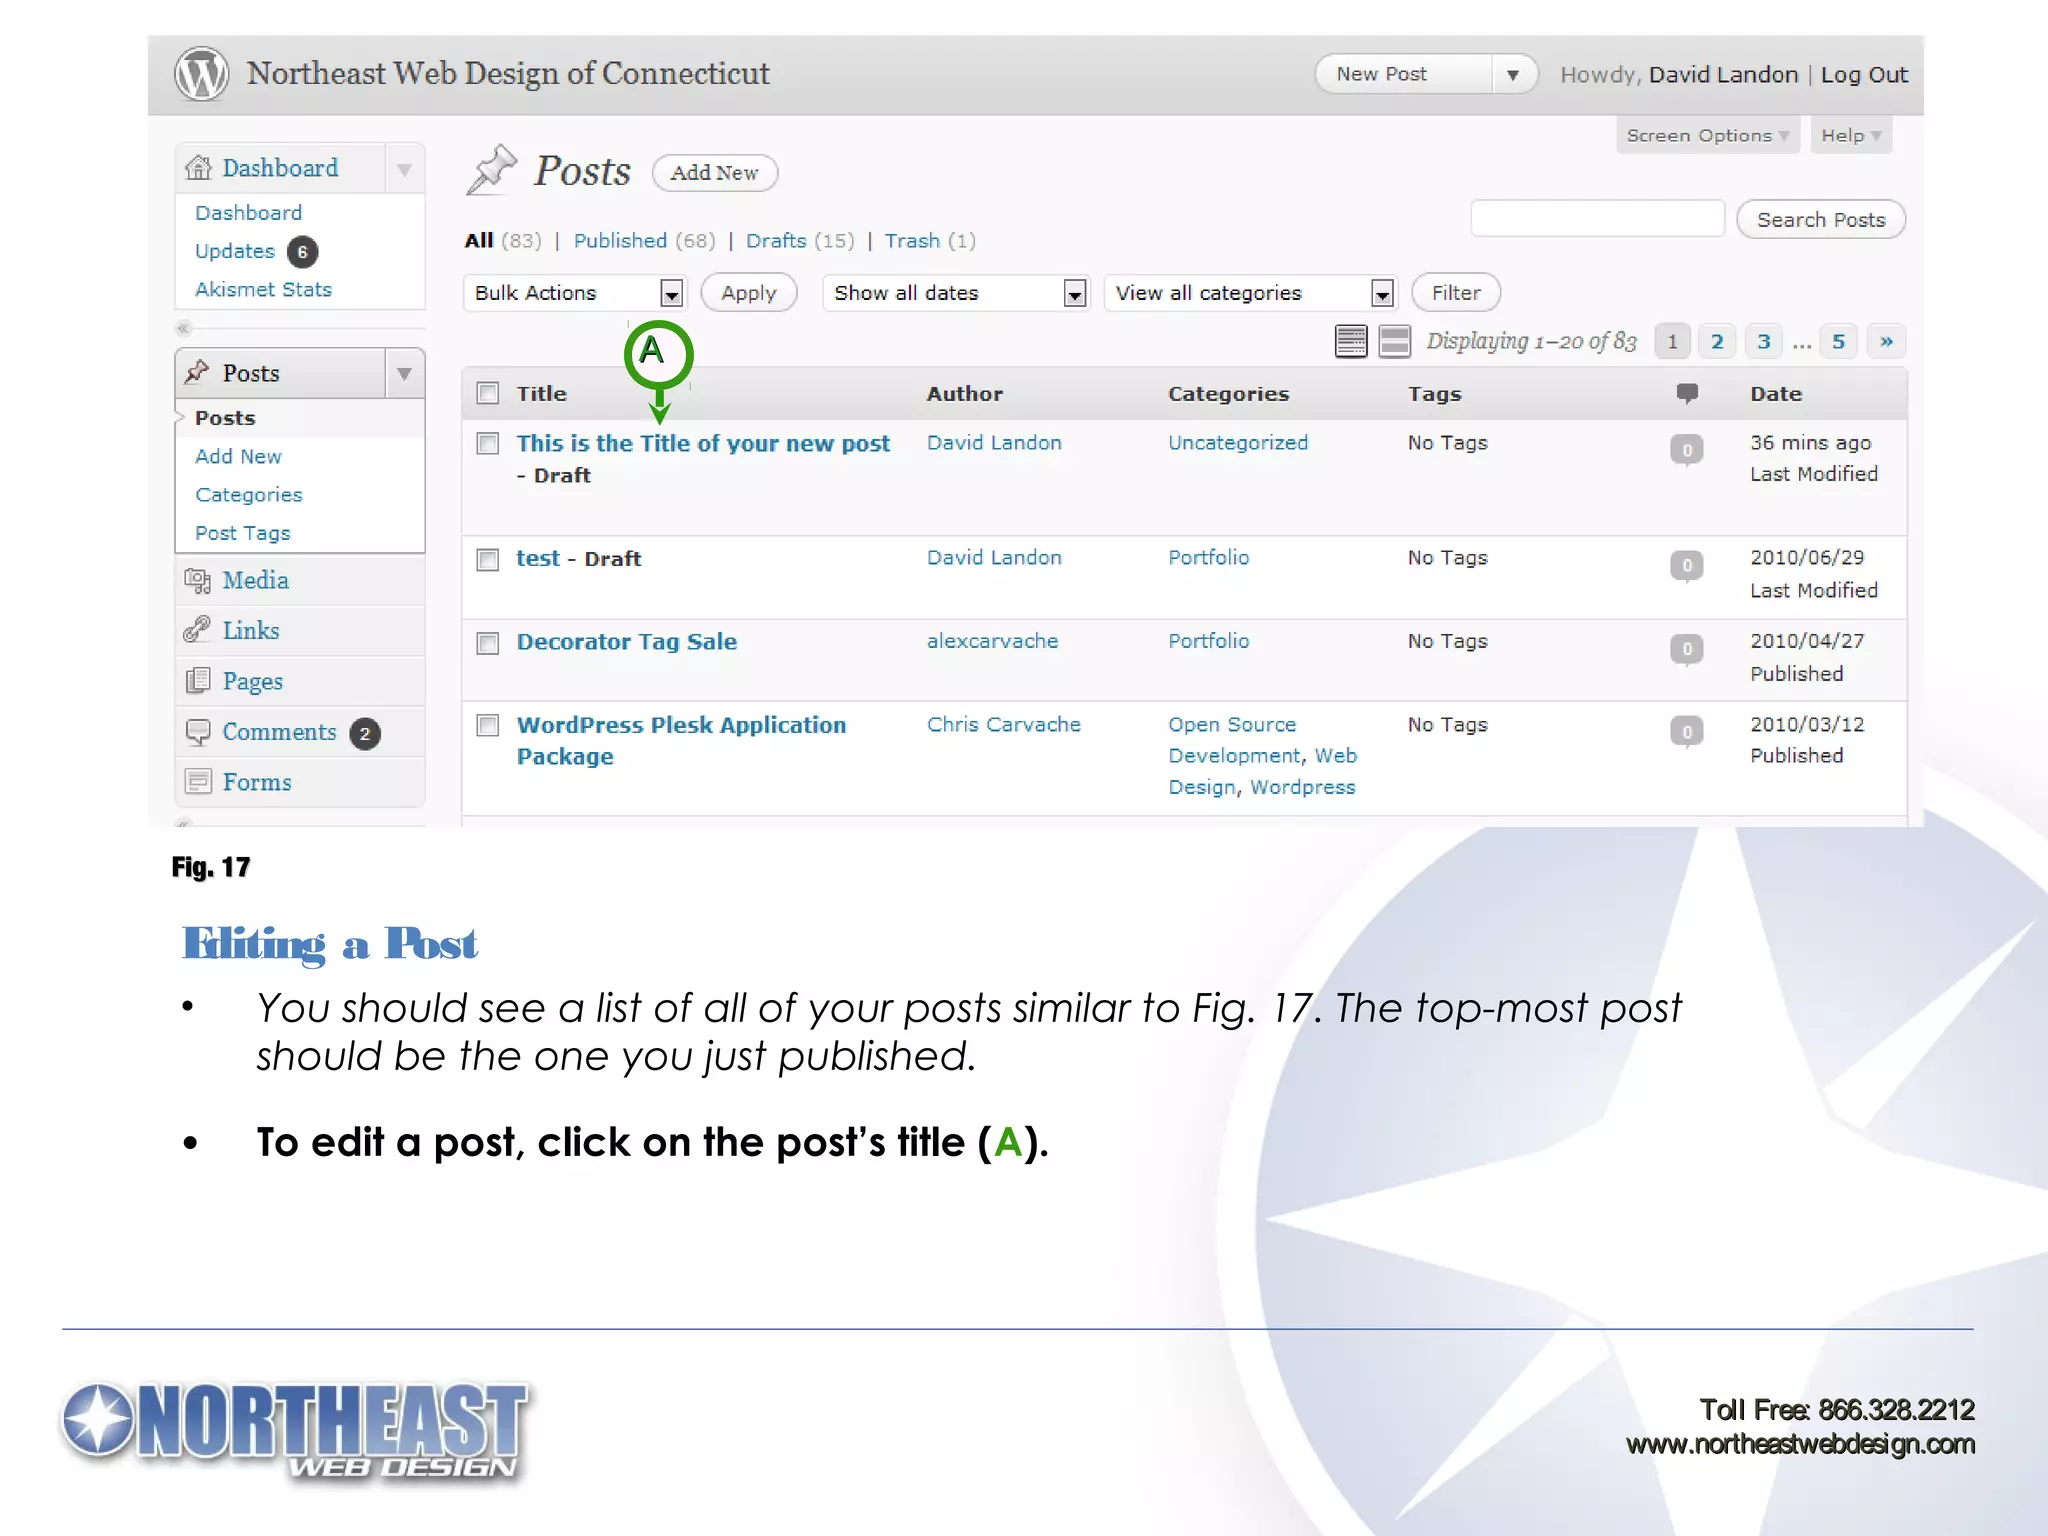Click author link alexcarvache

pyautogui.click(x=992, y=641)
